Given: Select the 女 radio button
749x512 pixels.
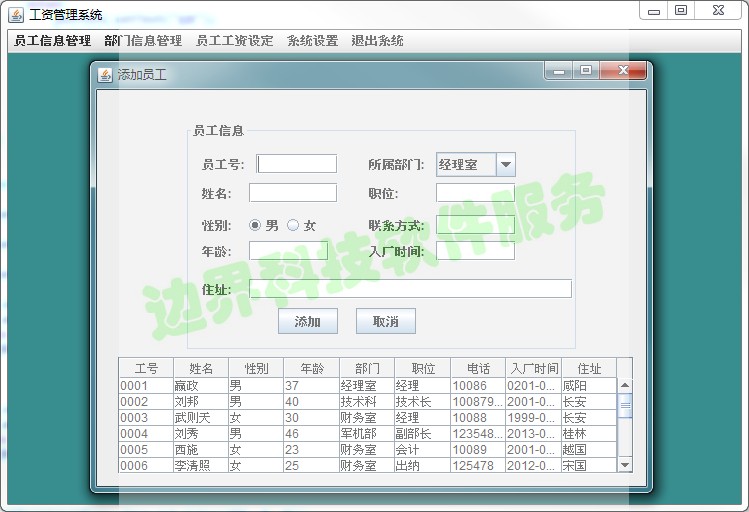Looking at the screenshot, I should [x=293, y=225].
